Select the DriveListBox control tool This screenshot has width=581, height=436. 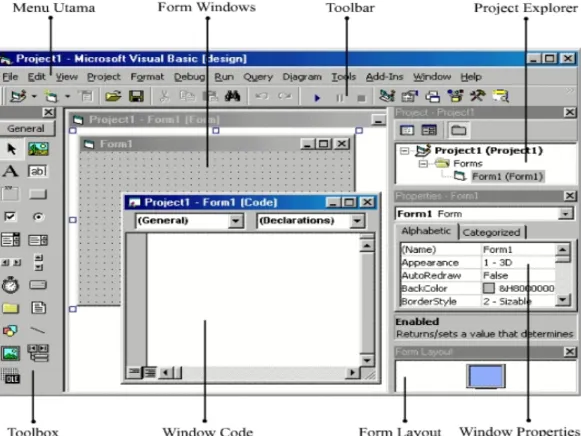pyautogui.click(x=38, y=284)
